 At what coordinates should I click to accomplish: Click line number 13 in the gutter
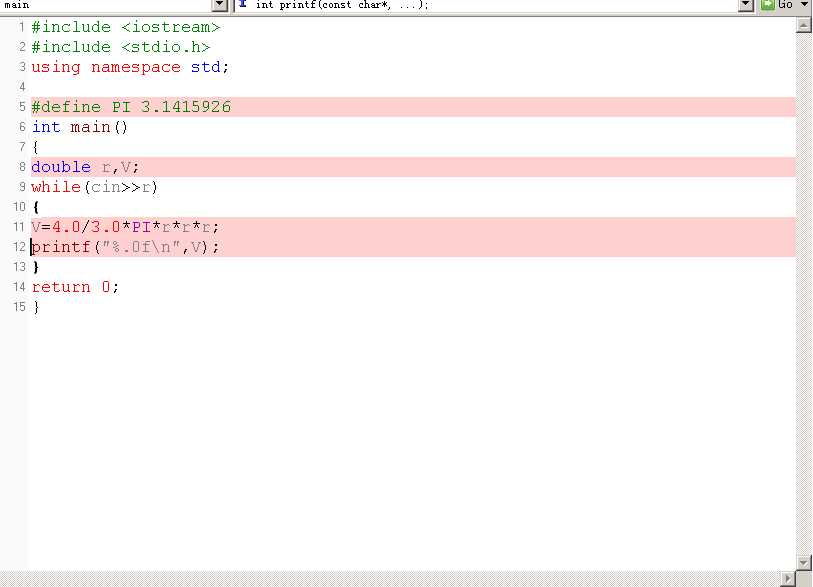tap(20, 267)
